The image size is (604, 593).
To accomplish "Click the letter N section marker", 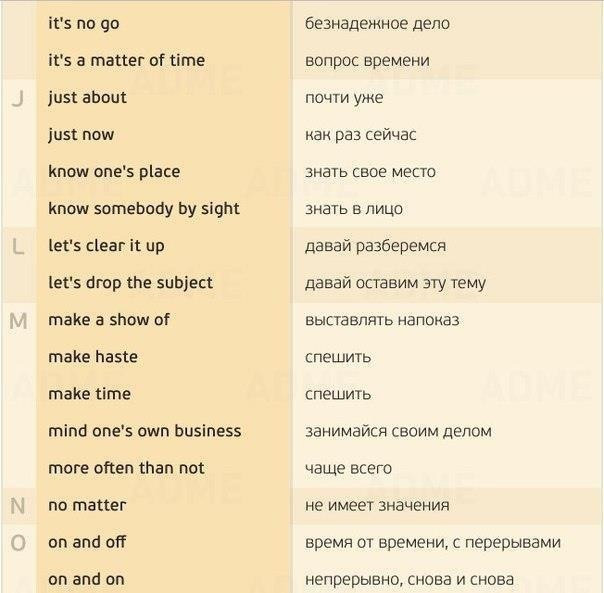I will point(18,506).
